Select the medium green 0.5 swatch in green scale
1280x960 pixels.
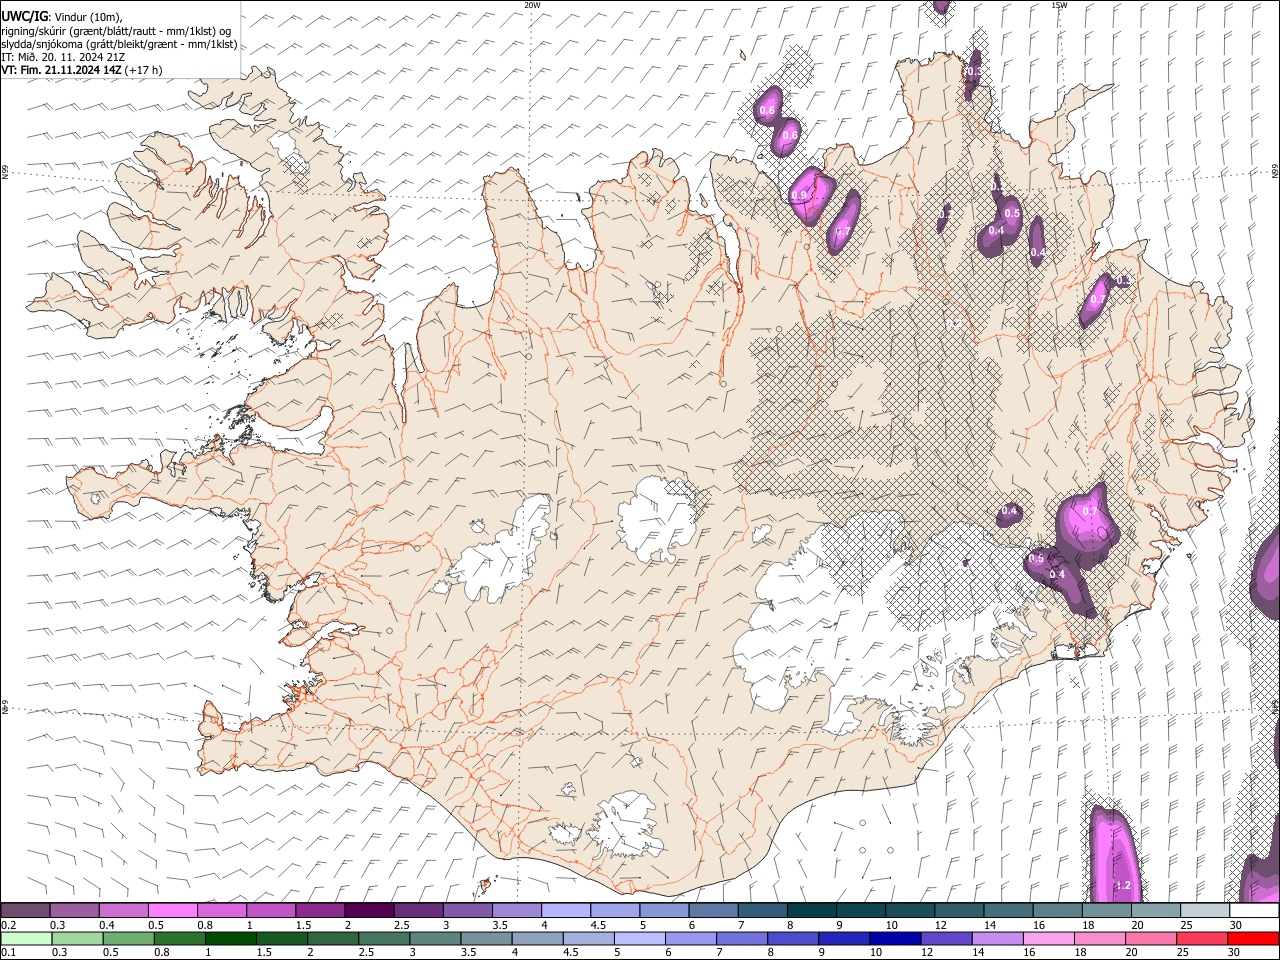[128, 938]
